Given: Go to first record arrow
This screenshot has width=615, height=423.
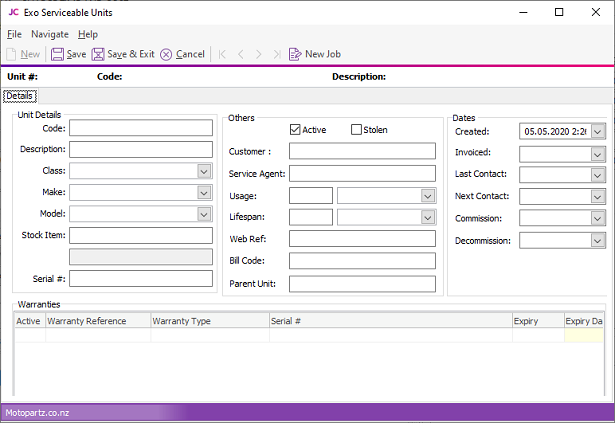Looking at the screenshot, I should tap(223, 54).
